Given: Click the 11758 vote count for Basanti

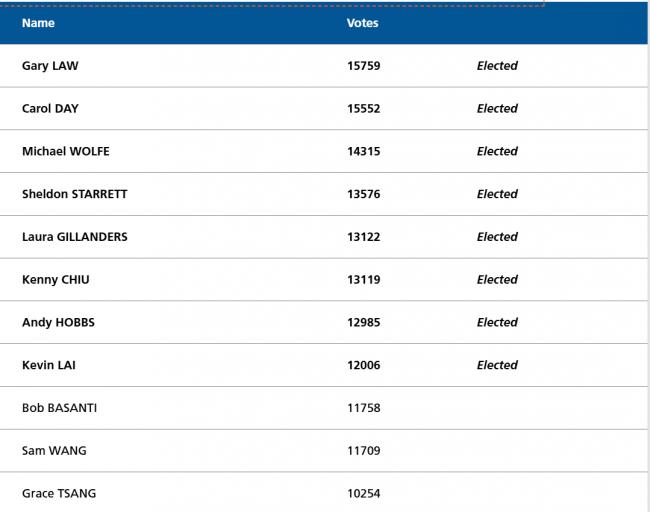Looking at the screenshot, I should coord(364,408).
